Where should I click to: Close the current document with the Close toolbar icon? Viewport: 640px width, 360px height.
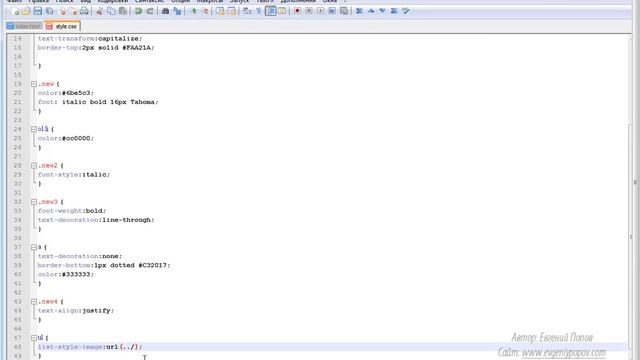[x=62, y=11]
